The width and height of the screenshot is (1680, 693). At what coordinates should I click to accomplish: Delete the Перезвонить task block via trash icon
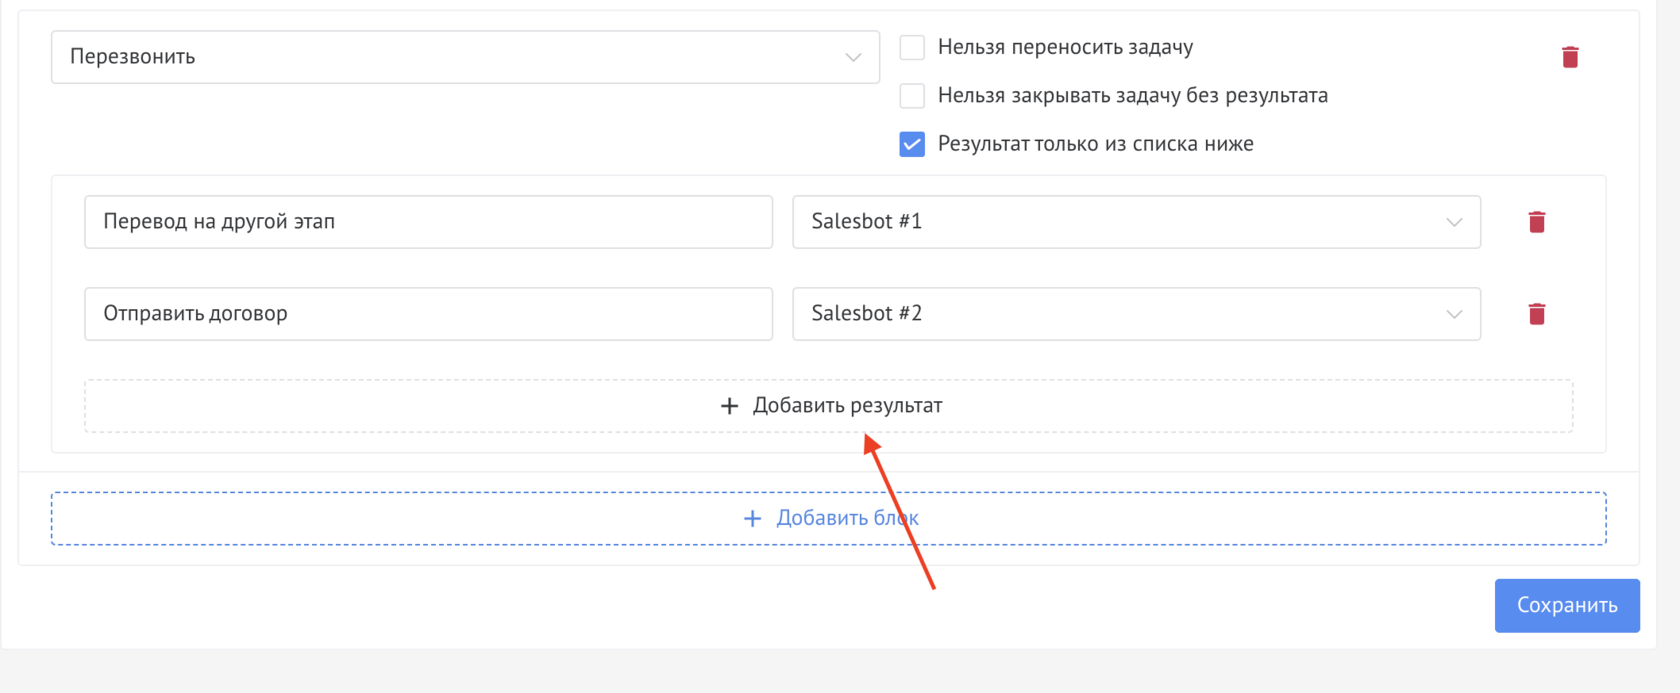pos(1569,57)
